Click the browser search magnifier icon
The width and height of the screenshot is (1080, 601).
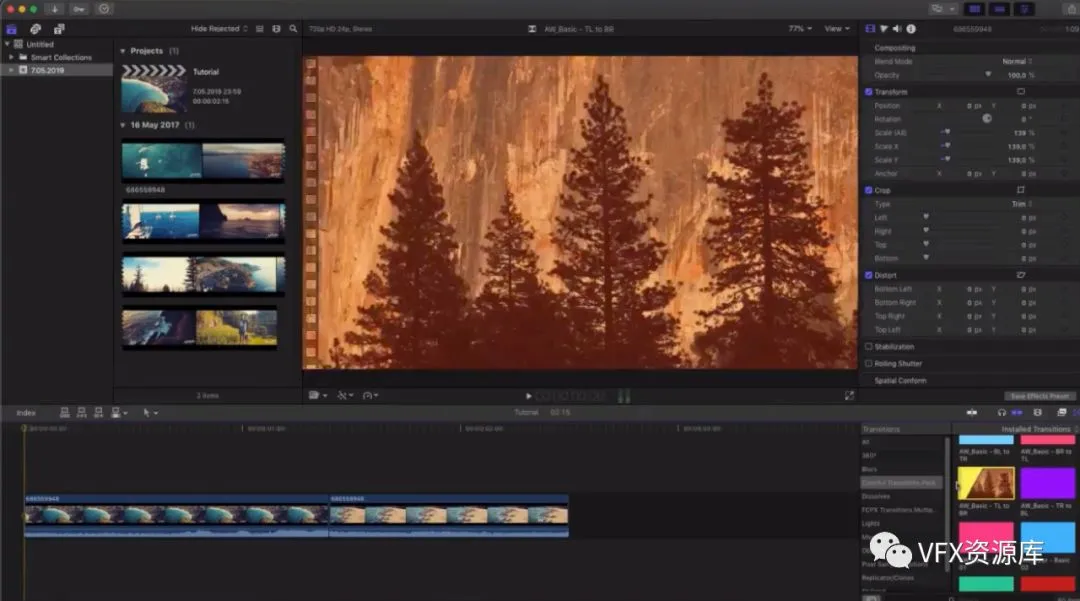(293, 29)
